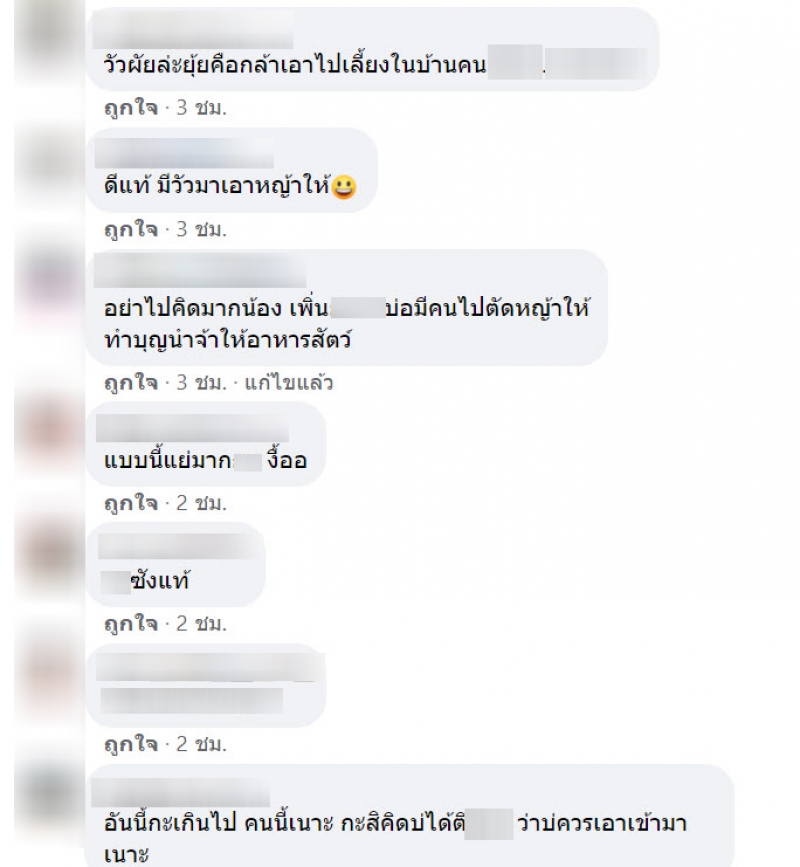The height and width of the screenshot is (867, 800).
Task: Open the 3 ชม. timestamp under ดีแท้ comment
Action: 201,228
